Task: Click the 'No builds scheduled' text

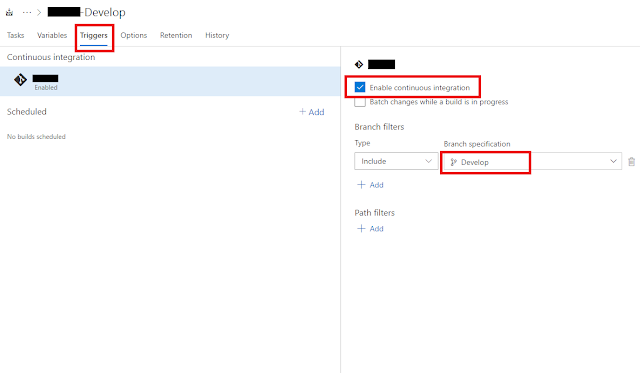Action: [x=36, y=137]
